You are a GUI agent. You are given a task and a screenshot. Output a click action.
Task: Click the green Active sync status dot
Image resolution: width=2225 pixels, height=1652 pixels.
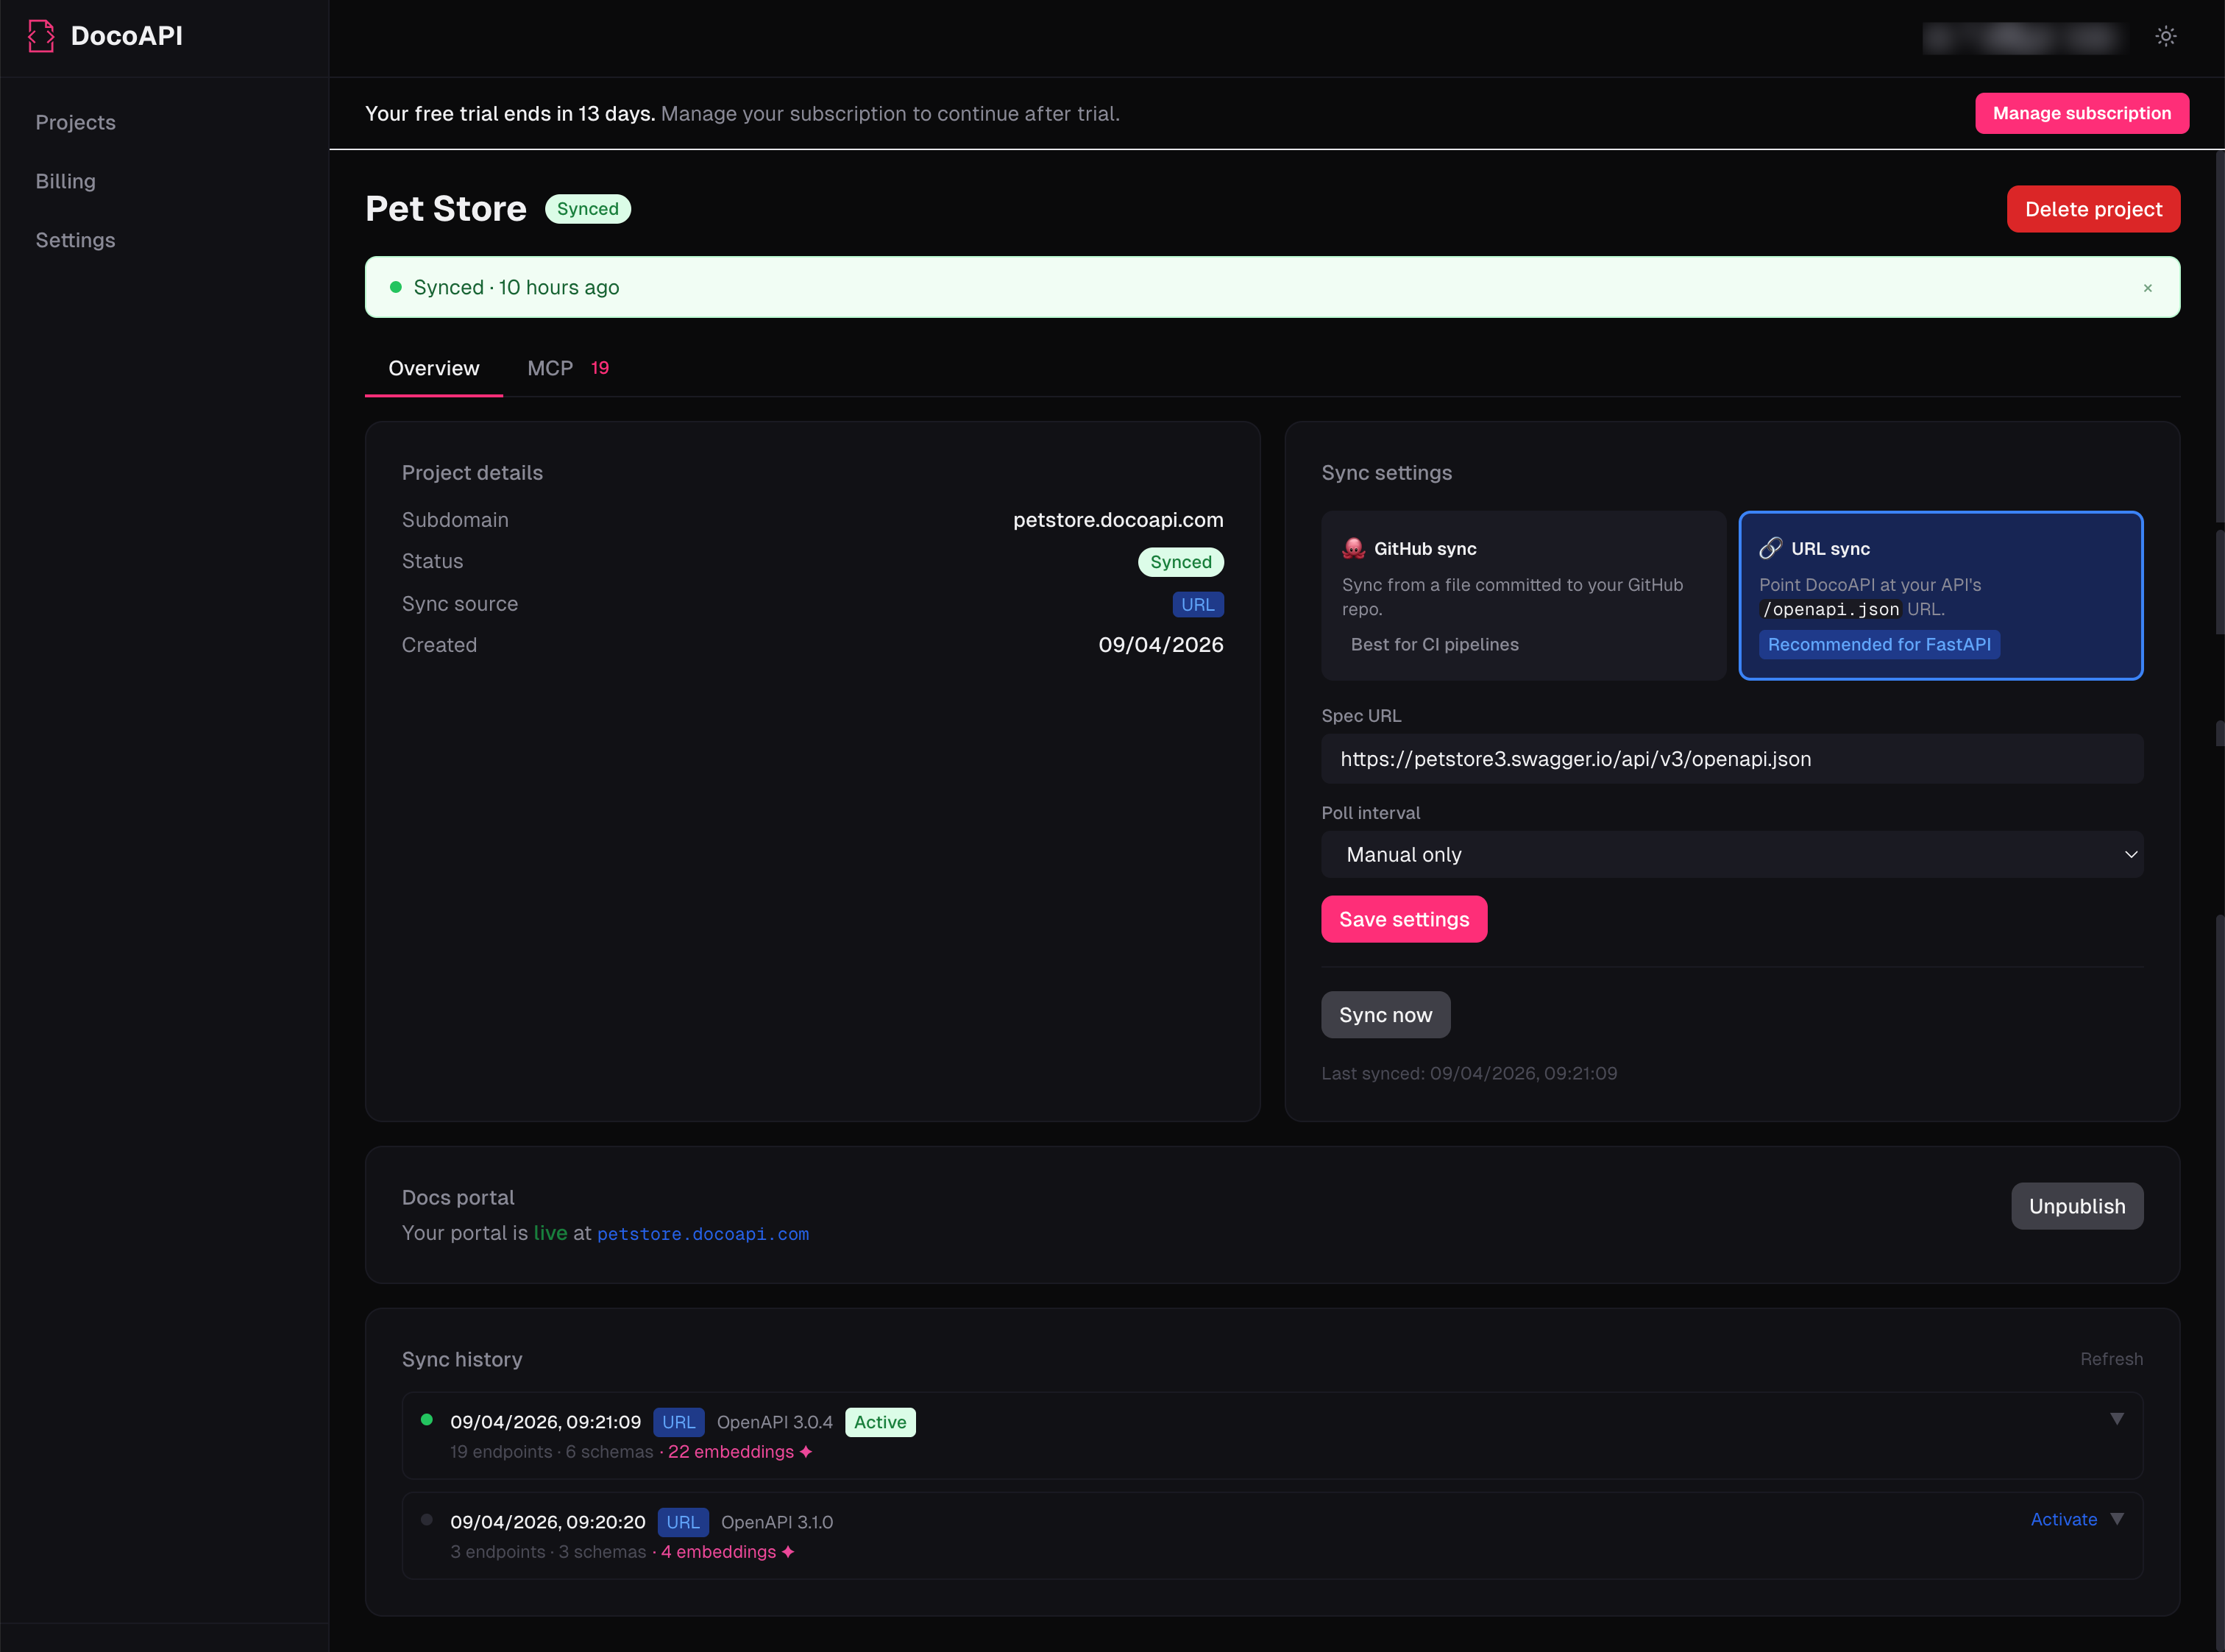click(427, 1420)
